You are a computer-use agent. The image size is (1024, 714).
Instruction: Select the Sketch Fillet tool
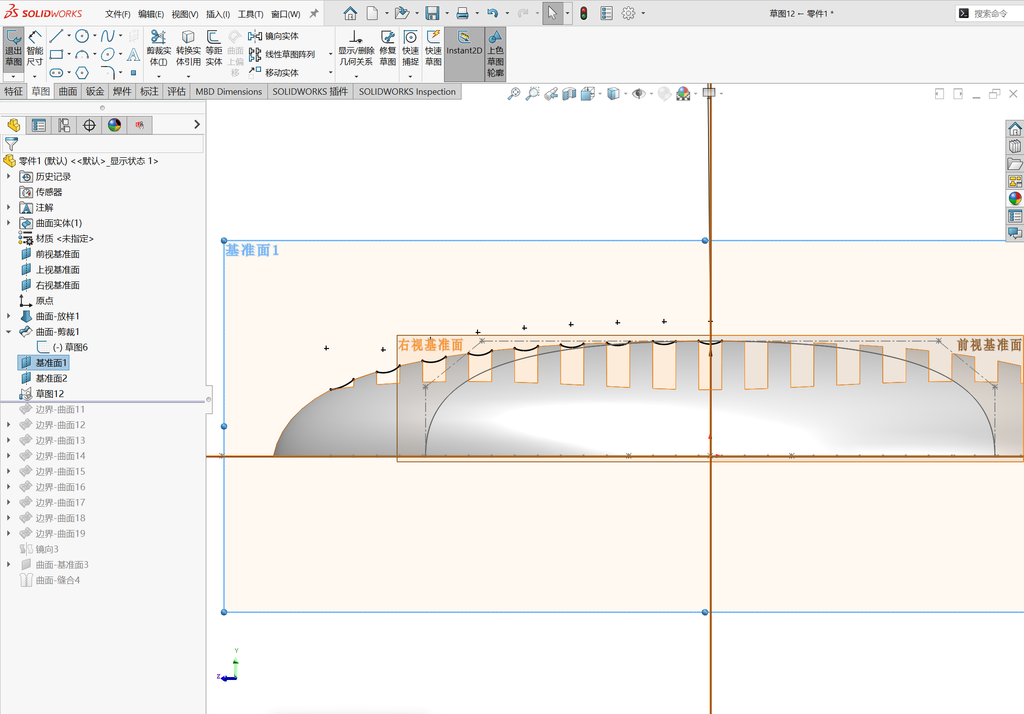(108, 73)
